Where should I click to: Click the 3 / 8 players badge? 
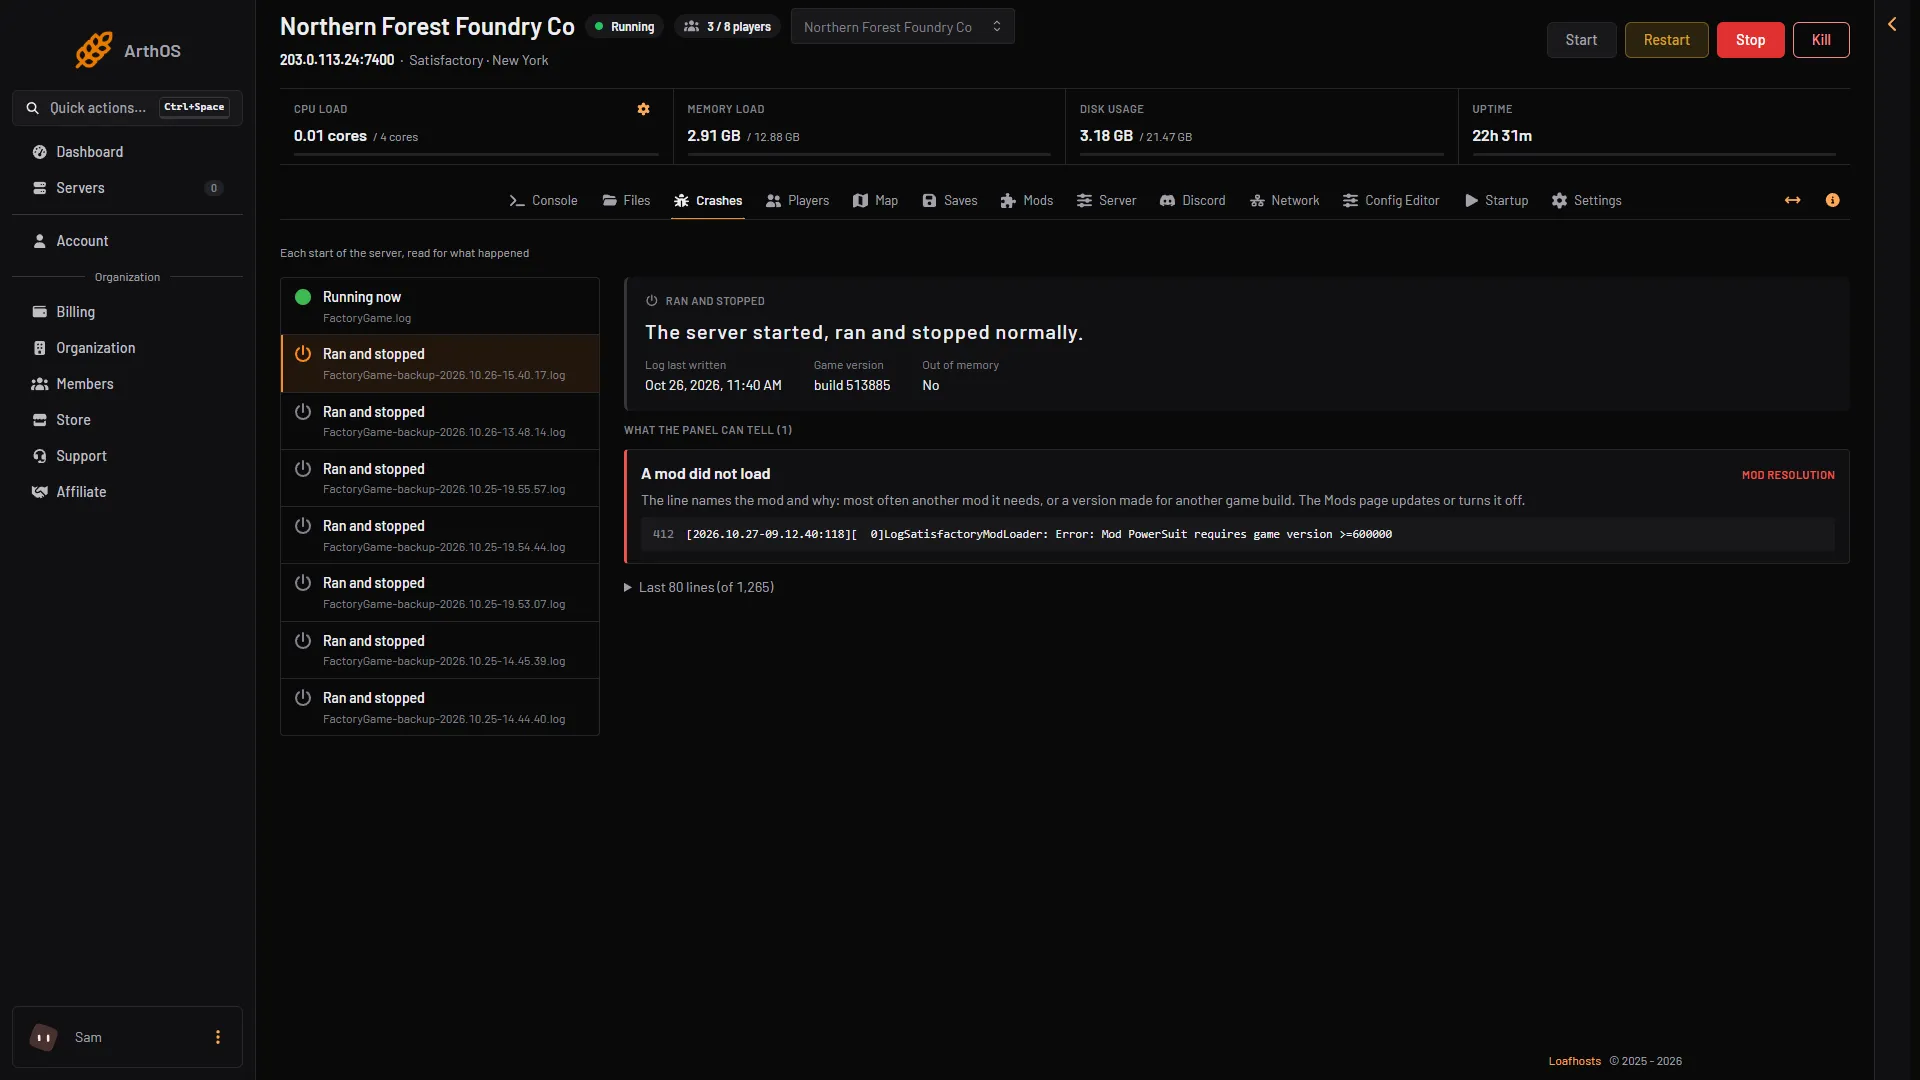point(728,27)
